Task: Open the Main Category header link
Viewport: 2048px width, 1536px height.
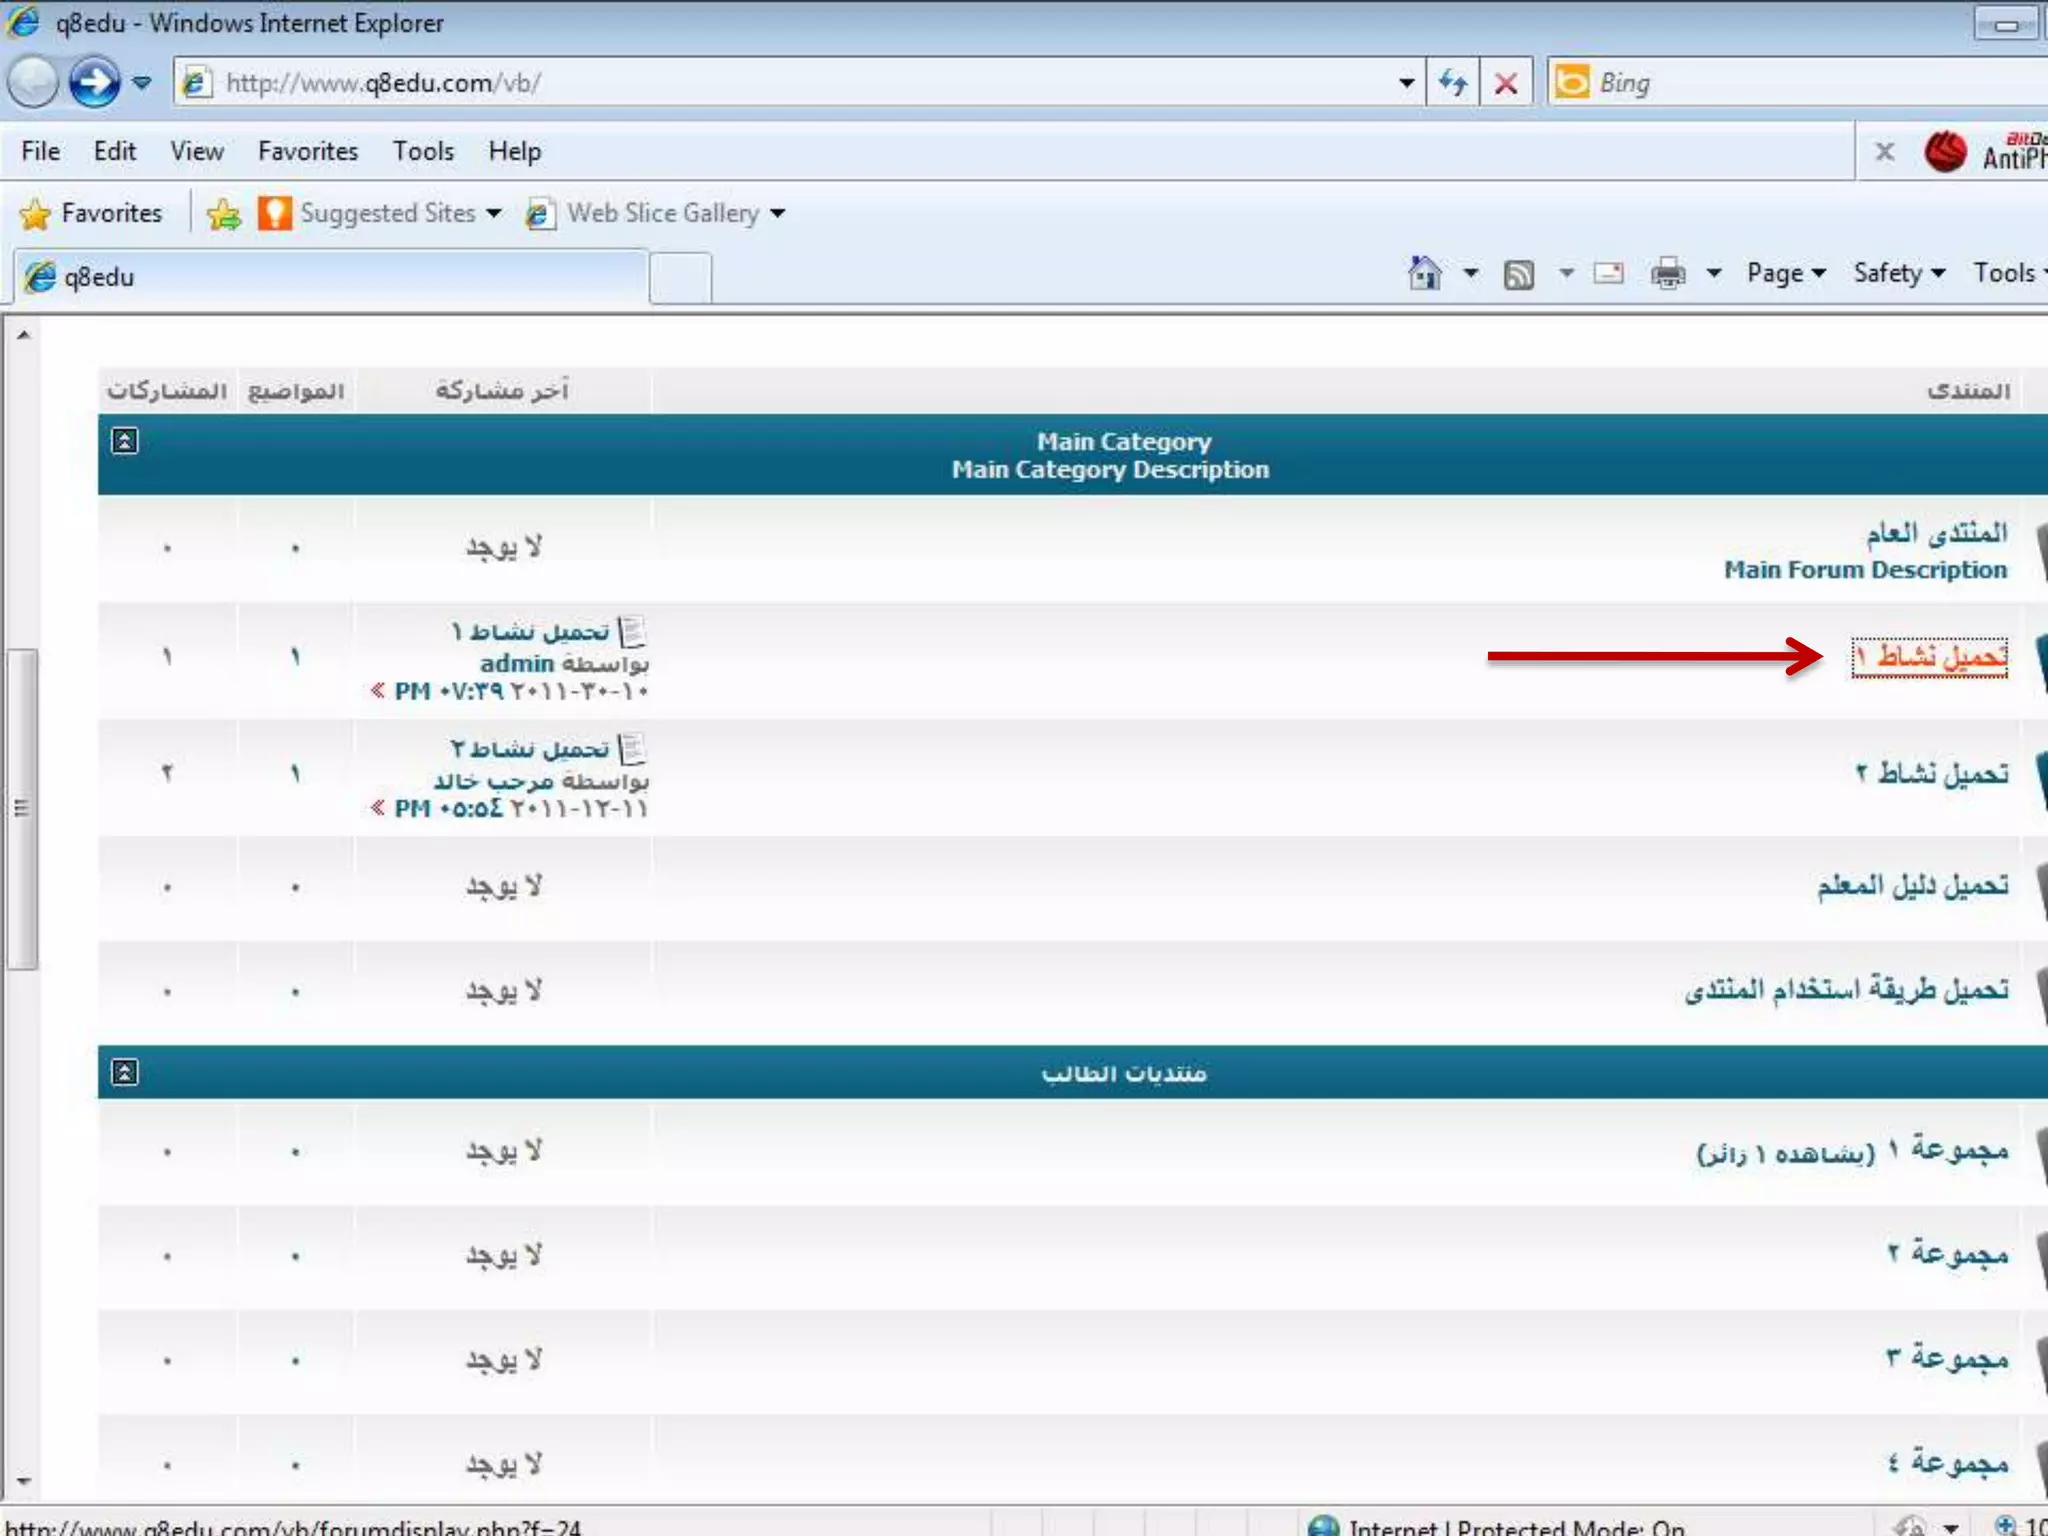Action: click(1124, 442)
